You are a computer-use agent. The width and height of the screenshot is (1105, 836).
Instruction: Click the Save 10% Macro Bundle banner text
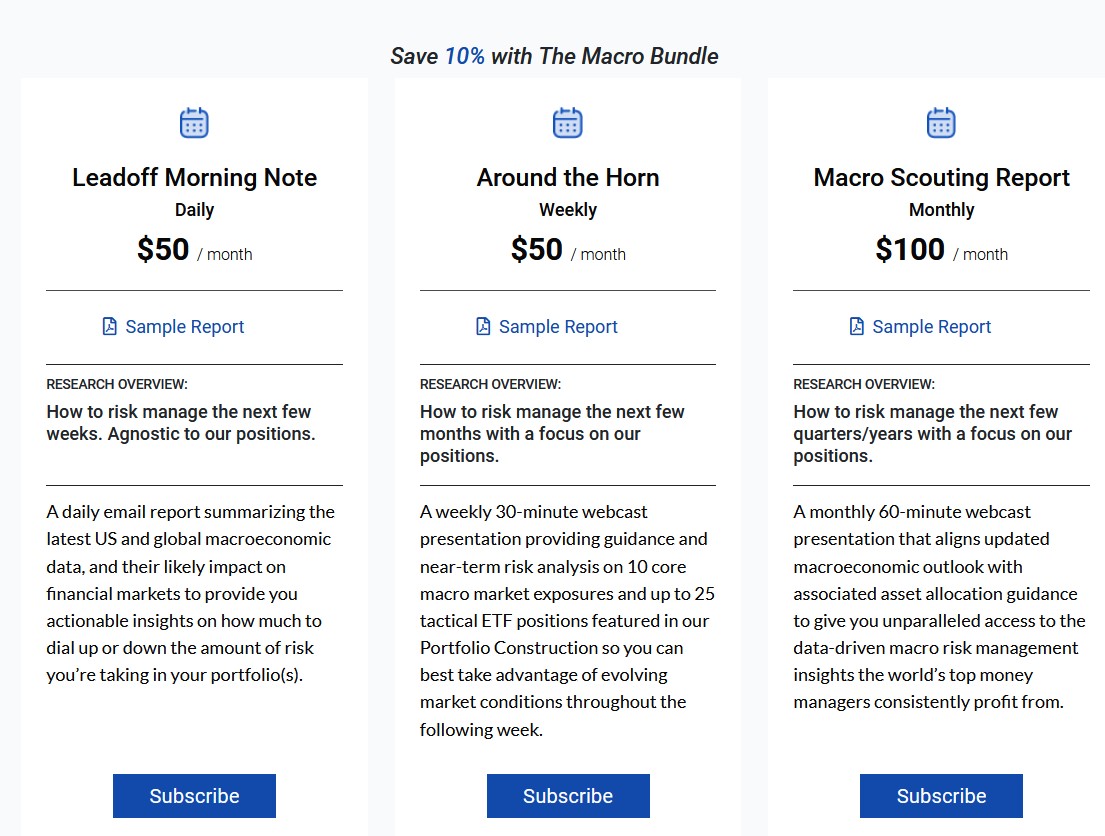click(x=554, y=56)
